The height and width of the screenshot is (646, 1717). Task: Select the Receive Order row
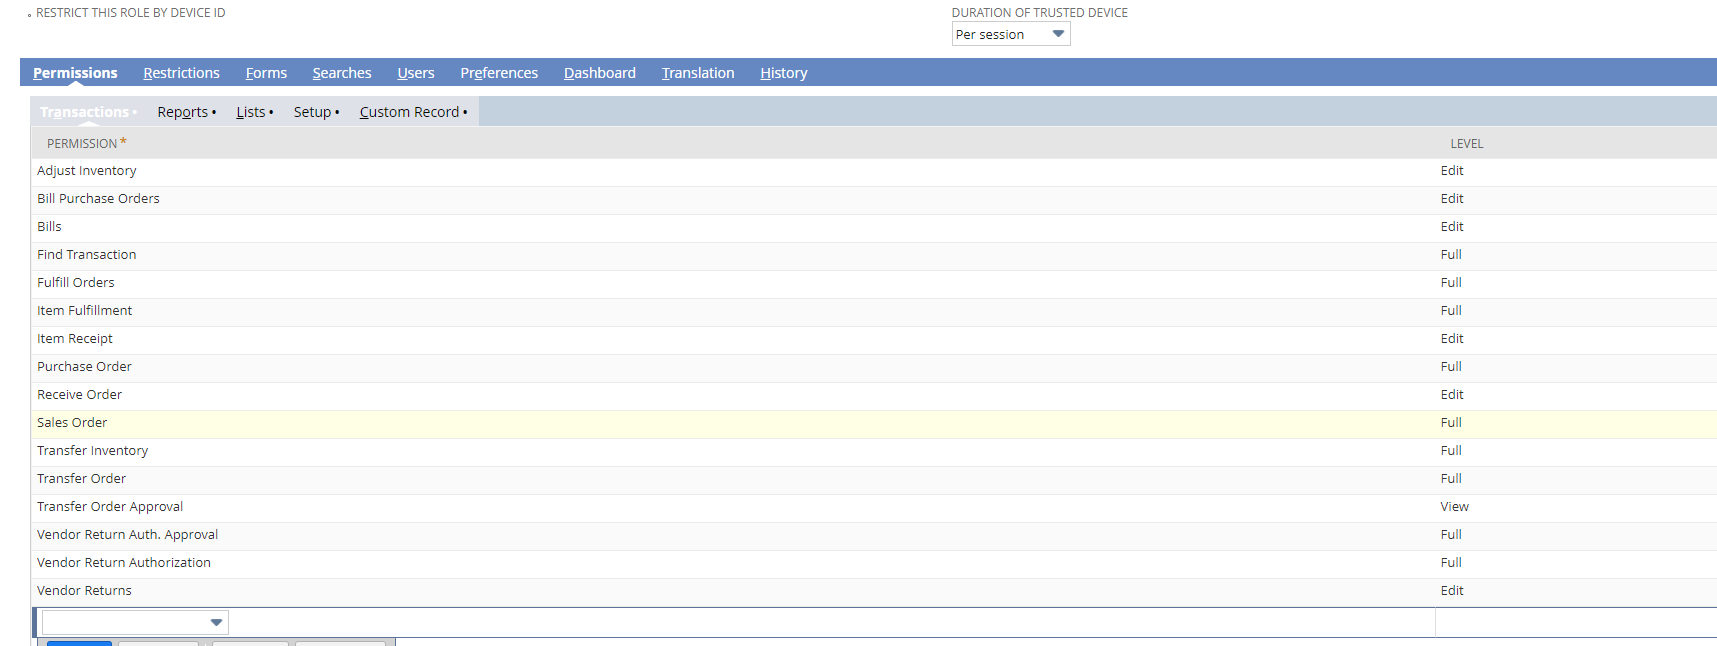[x=874, y=395]
